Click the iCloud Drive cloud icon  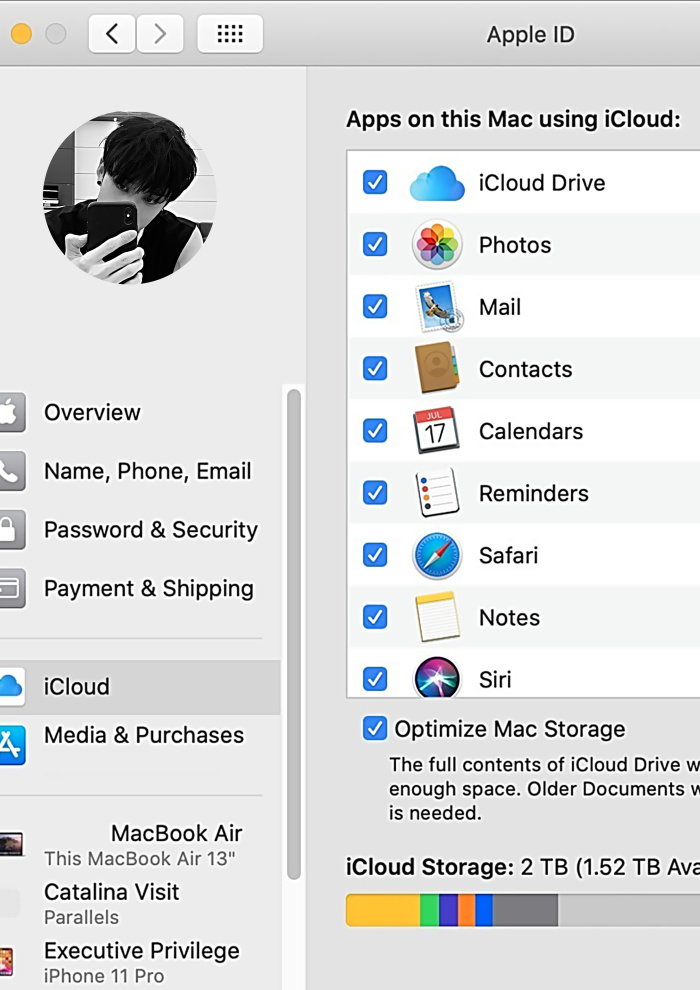pyautogui.click(x=437, y=183)
